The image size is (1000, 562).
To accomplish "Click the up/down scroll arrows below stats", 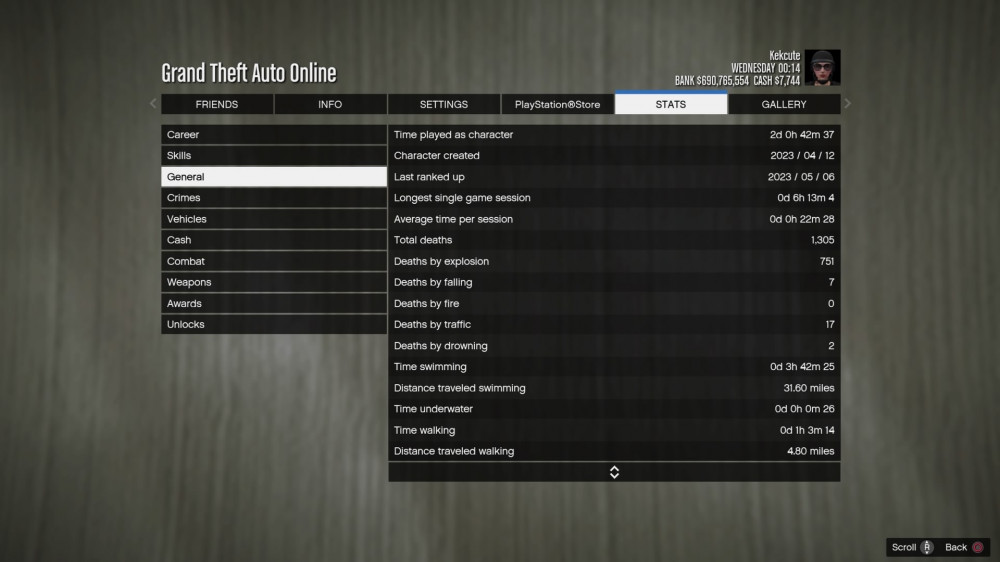I will click(x=614, y=472).
